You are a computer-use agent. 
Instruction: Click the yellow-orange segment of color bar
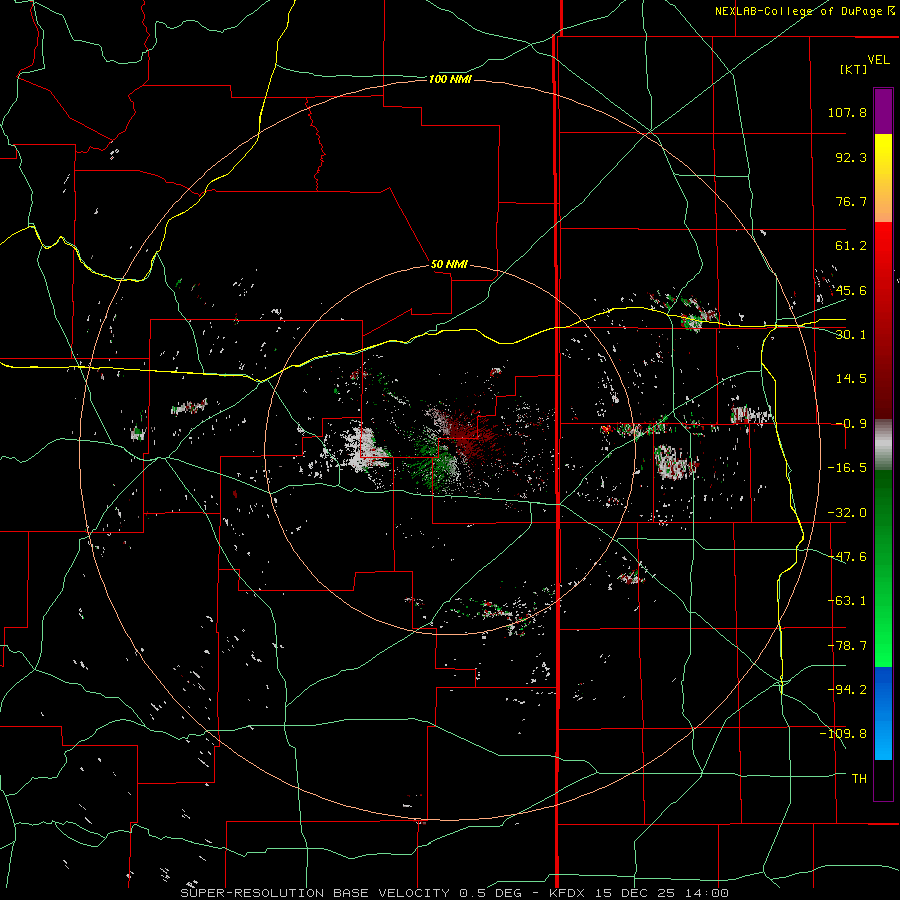883,178
